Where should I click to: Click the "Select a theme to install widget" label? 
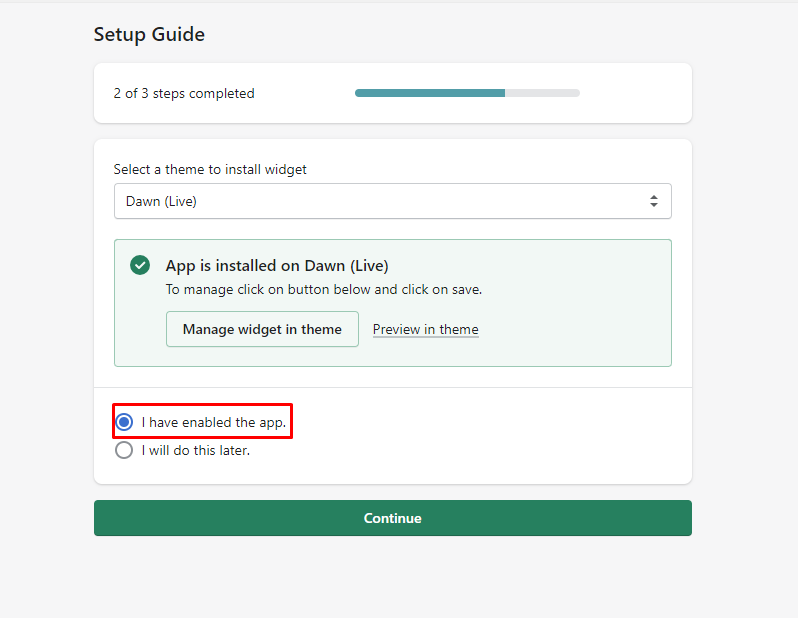click(210, 169)
